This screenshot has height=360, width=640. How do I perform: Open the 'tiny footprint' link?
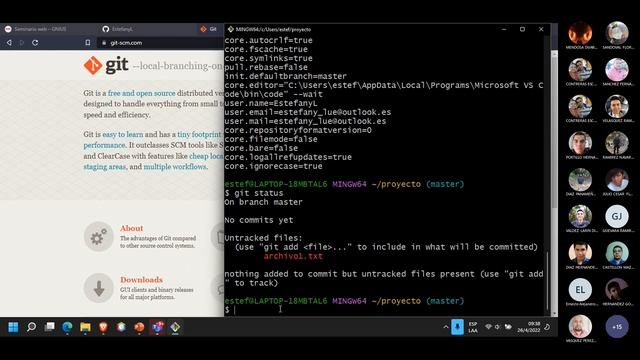click(x=199, y=134)
